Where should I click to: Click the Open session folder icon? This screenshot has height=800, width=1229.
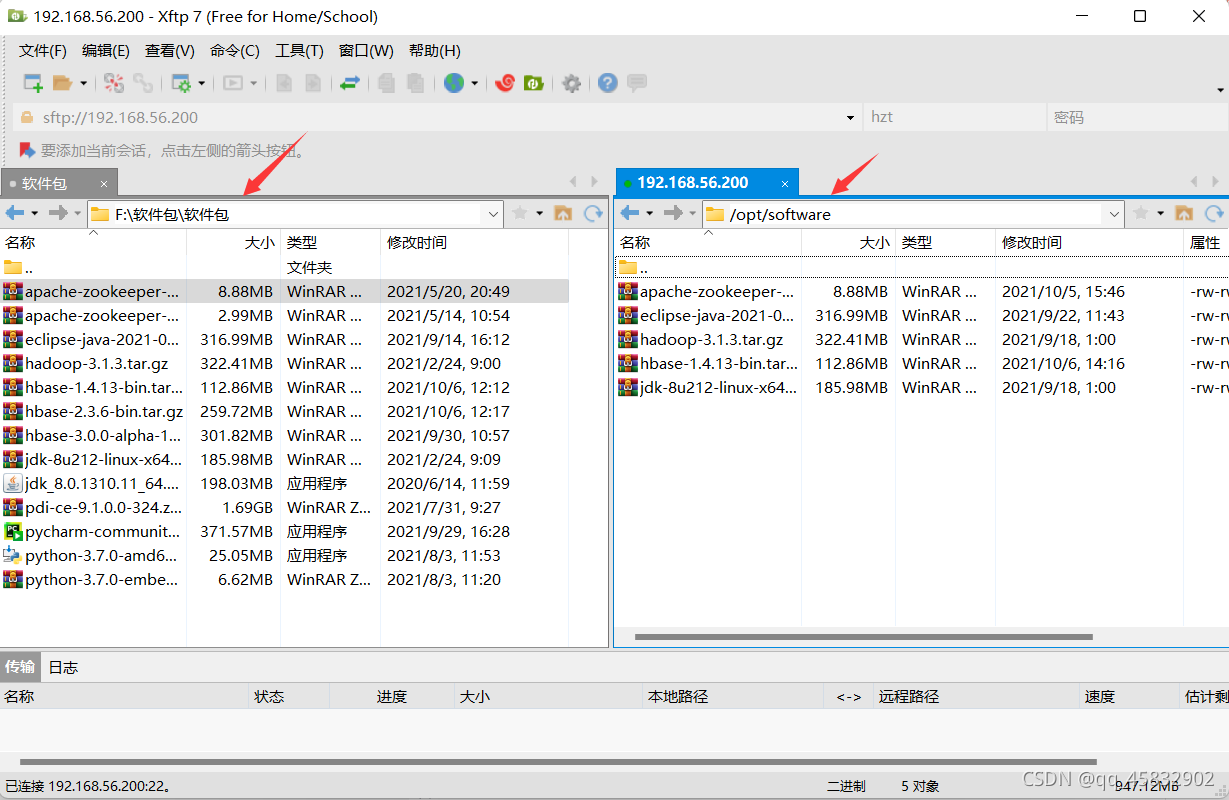(x=63, y=83)
